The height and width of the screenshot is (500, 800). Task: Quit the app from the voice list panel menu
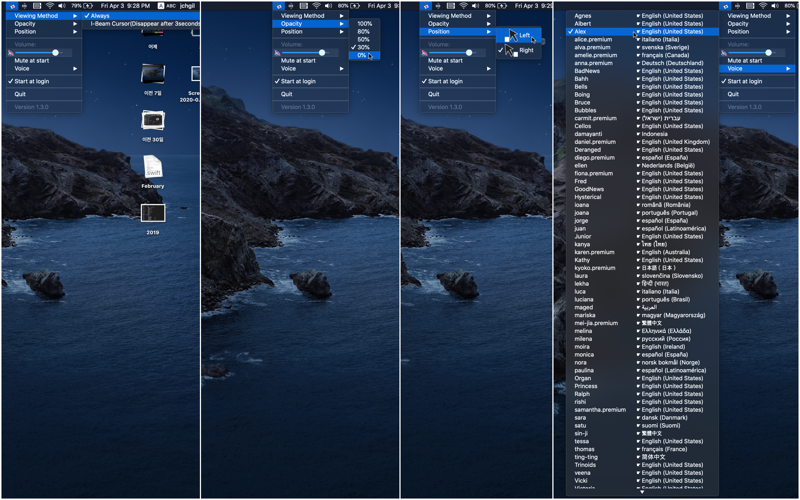click(757, 94)
